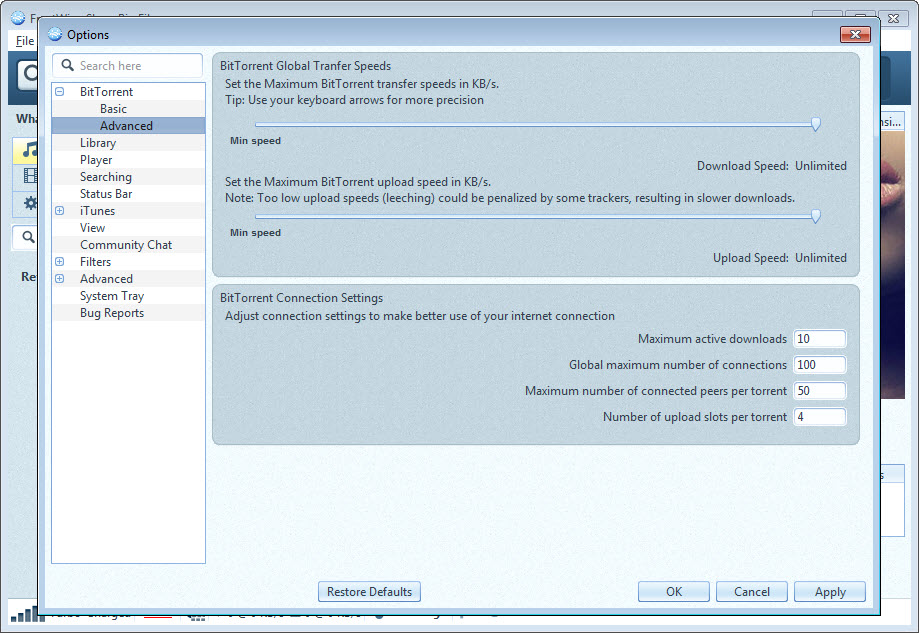Expand the iTunes tree node

pyautogui.click(x=60, y=210)
